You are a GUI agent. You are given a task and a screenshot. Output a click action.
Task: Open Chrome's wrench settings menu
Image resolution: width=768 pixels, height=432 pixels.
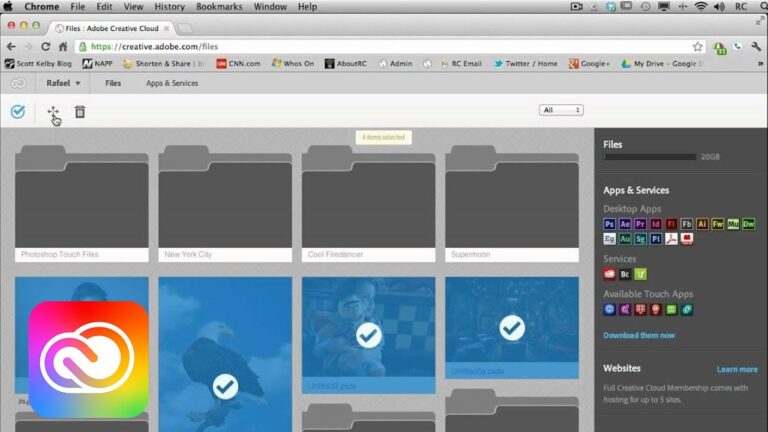tap(756, 47)
